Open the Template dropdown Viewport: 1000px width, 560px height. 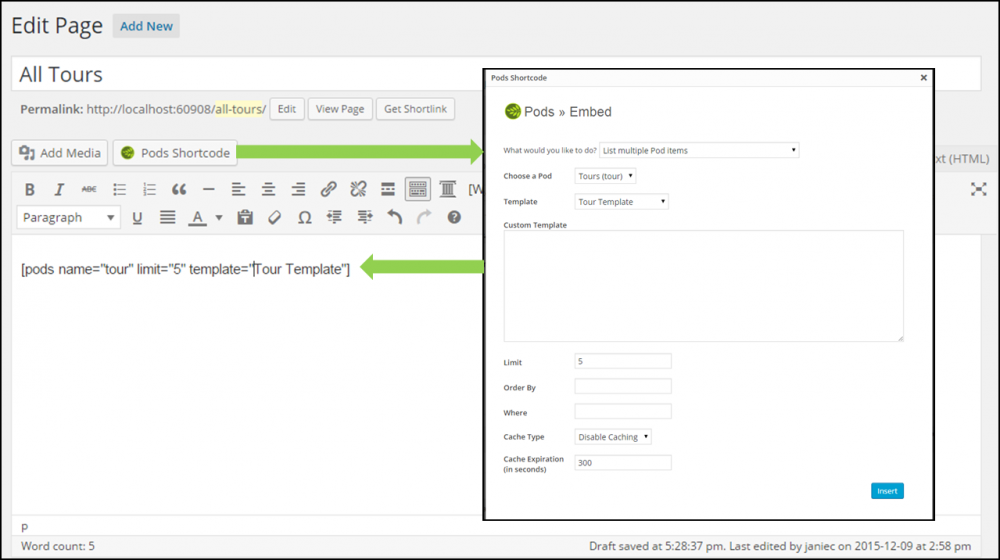pyautogui.click(x=621, y=202)
